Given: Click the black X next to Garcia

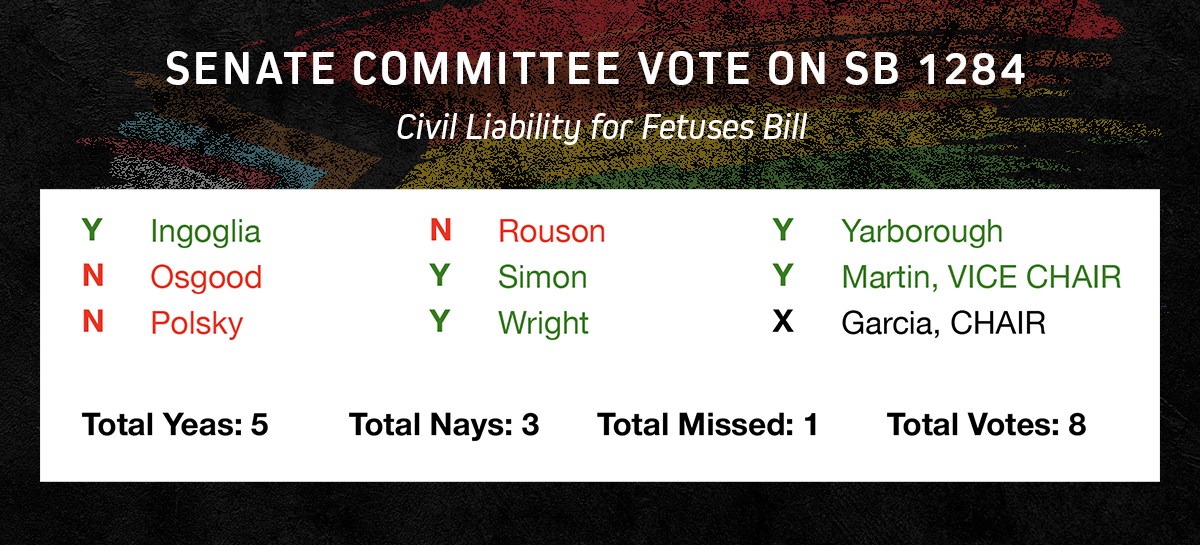Looking at the screenshot, I should pyautogui.click(x=783, y=322).
